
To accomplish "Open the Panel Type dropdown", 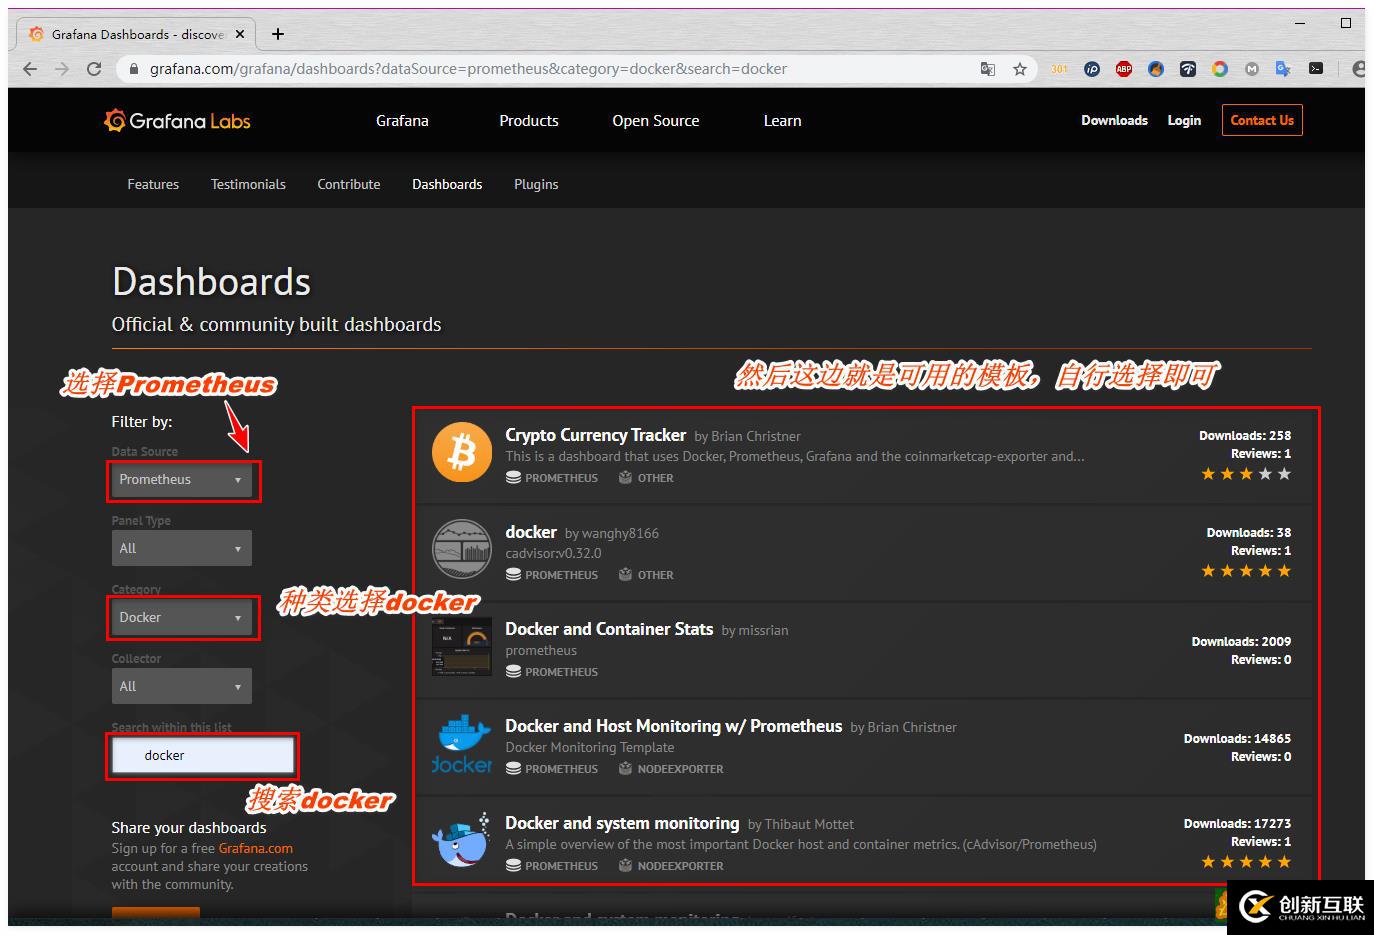I will [182, 549].
